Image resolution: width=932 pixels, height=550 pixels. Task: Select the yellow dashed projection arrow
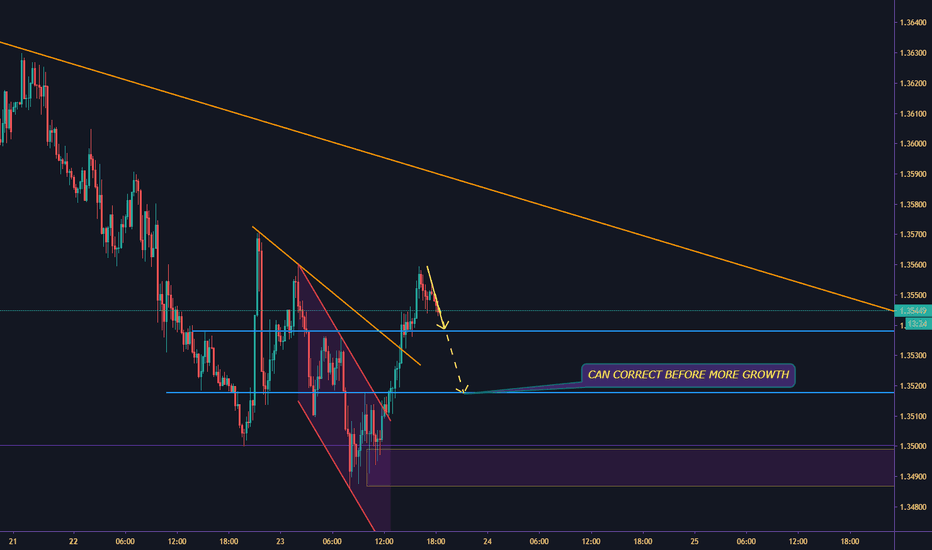(454, 360)
